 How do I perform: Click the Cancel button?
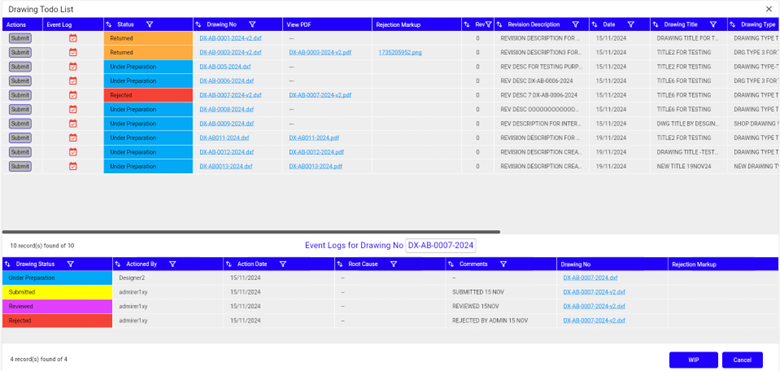(742, 360)
